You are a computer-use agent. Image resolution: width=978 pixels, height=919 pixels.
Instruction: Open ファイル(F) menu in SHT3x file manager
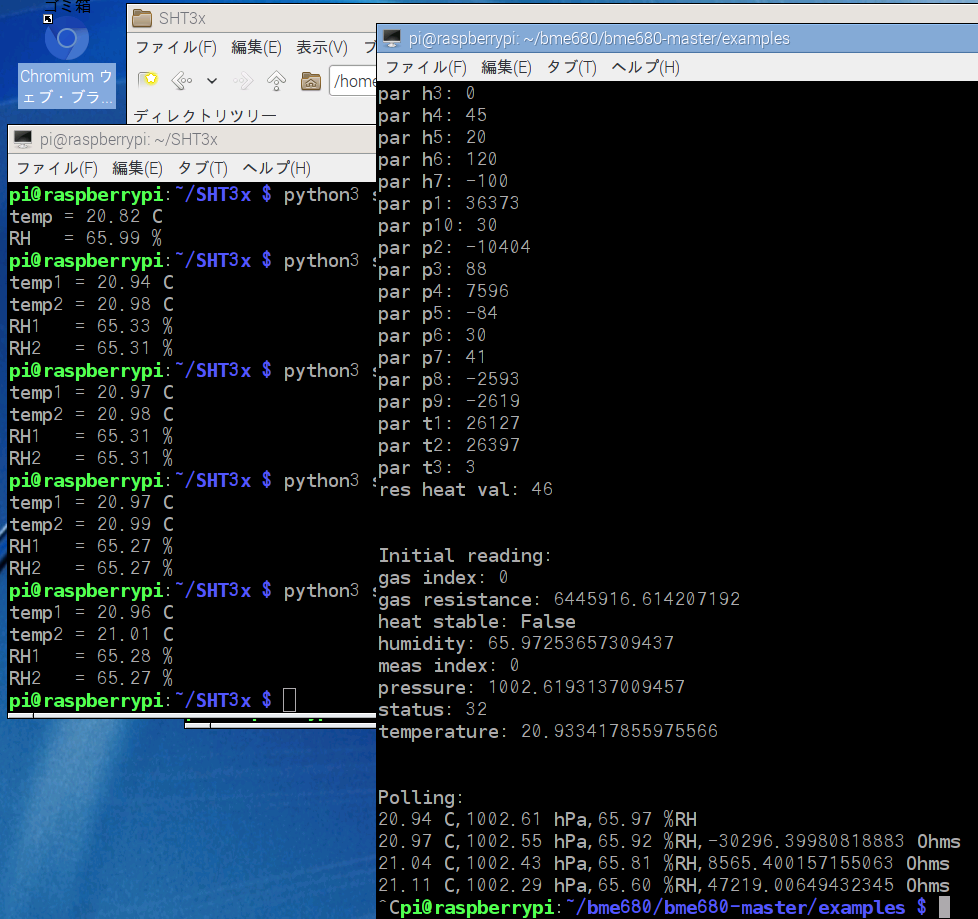(177, 47)
